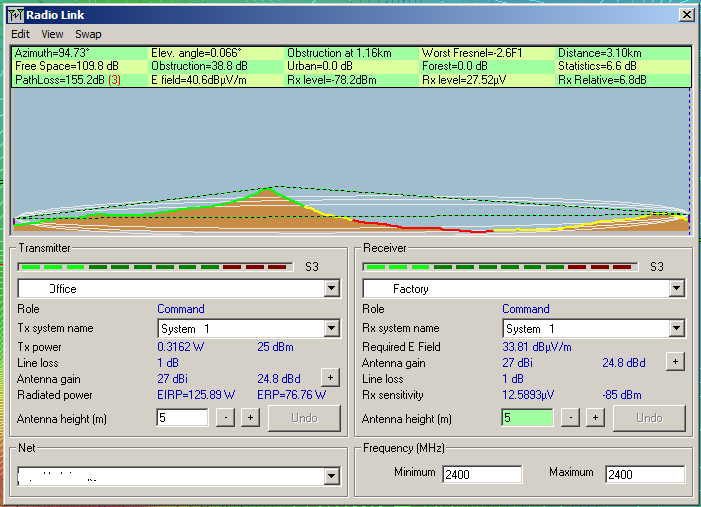Click the transmitter Undo button
Screen dimensions: 701x507
[x=304, y=418]
